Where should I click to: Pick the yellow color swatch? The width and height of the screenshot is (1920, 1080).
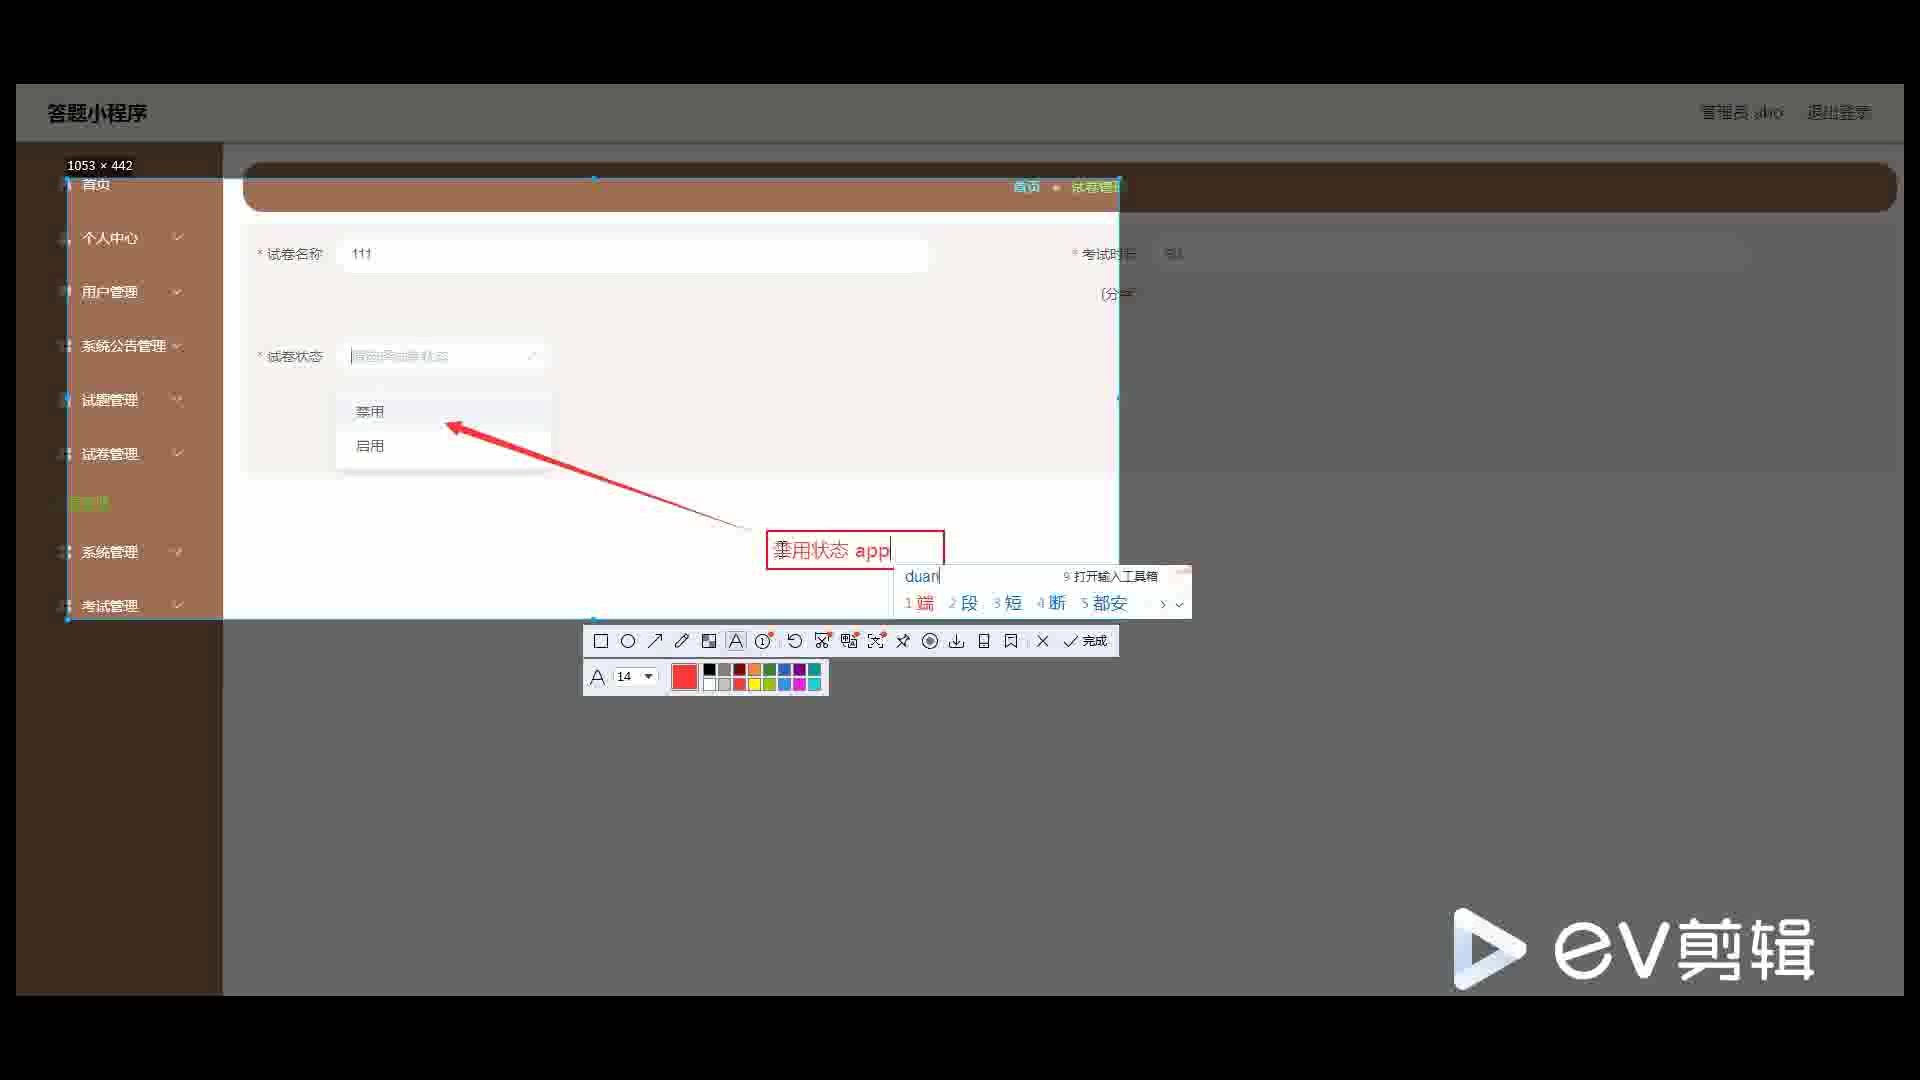[x=754, y=684]
